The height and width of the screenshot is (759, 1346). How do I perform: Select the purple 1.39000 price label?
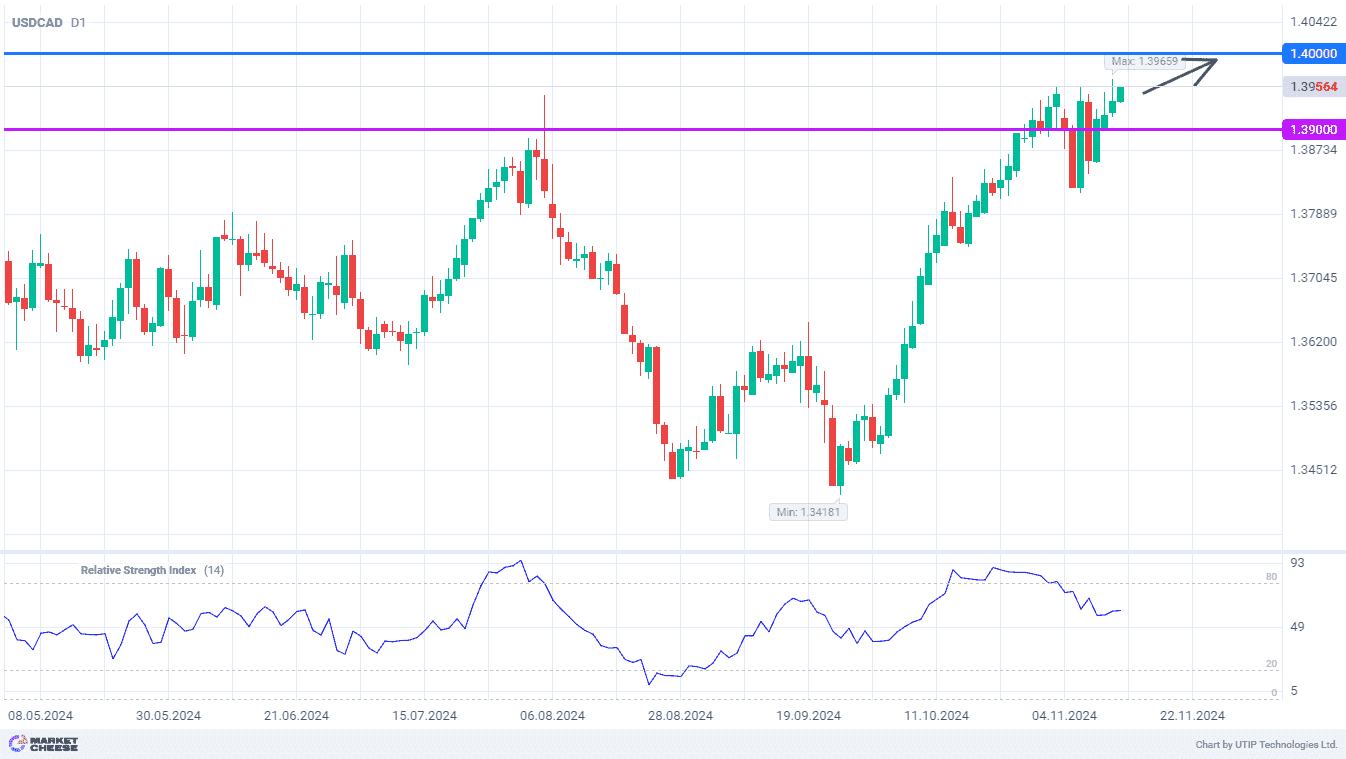(x=1312, y=130)
